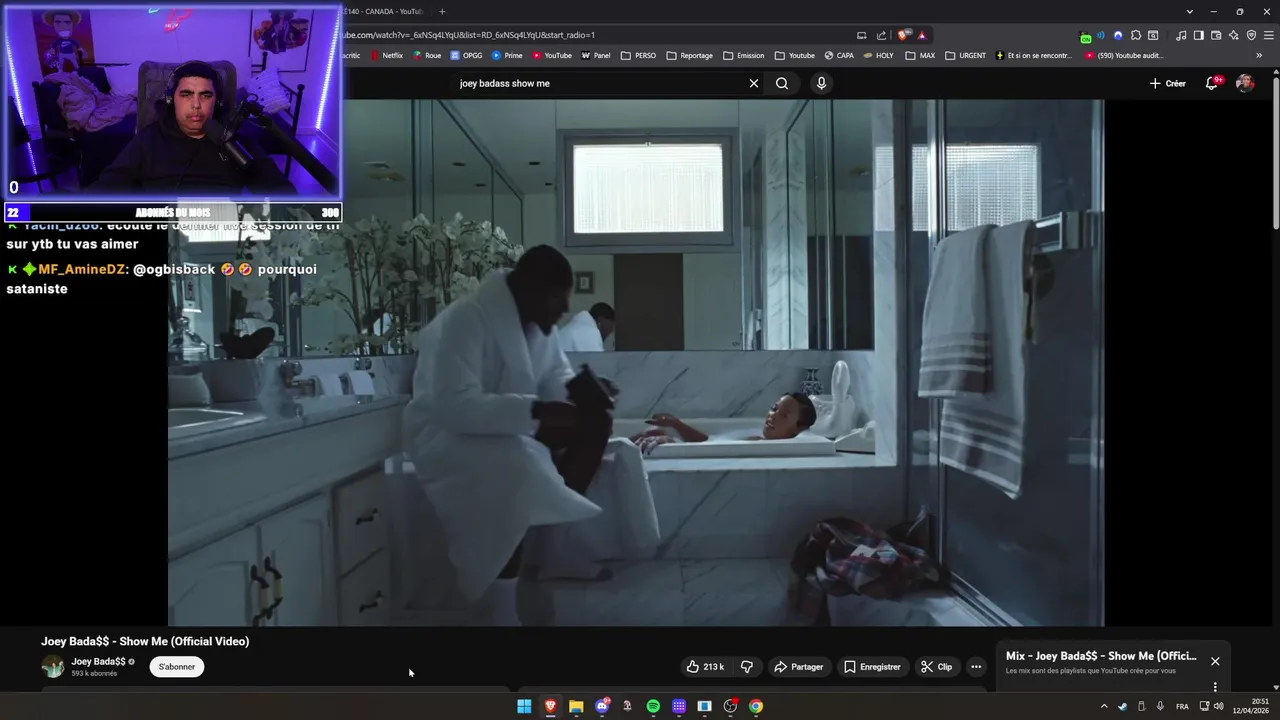Viewport: 1280px width, 720px height.
Task: Open the Prime bookmark
Action: point(507,55)
